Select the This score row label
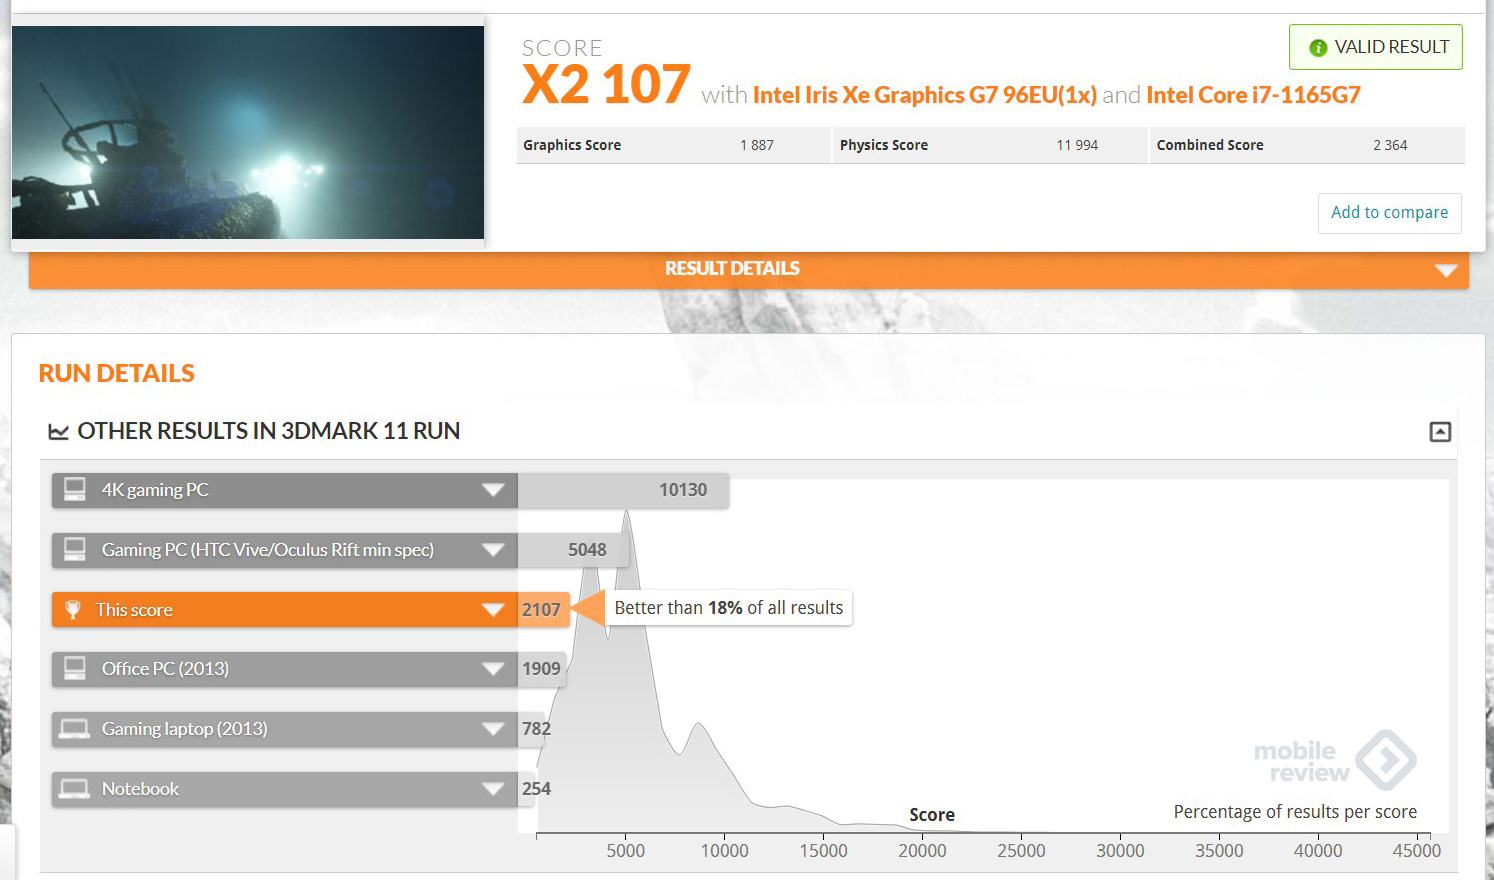The height and width of the screenshot is (880, 1494). [x=134, y=610]
